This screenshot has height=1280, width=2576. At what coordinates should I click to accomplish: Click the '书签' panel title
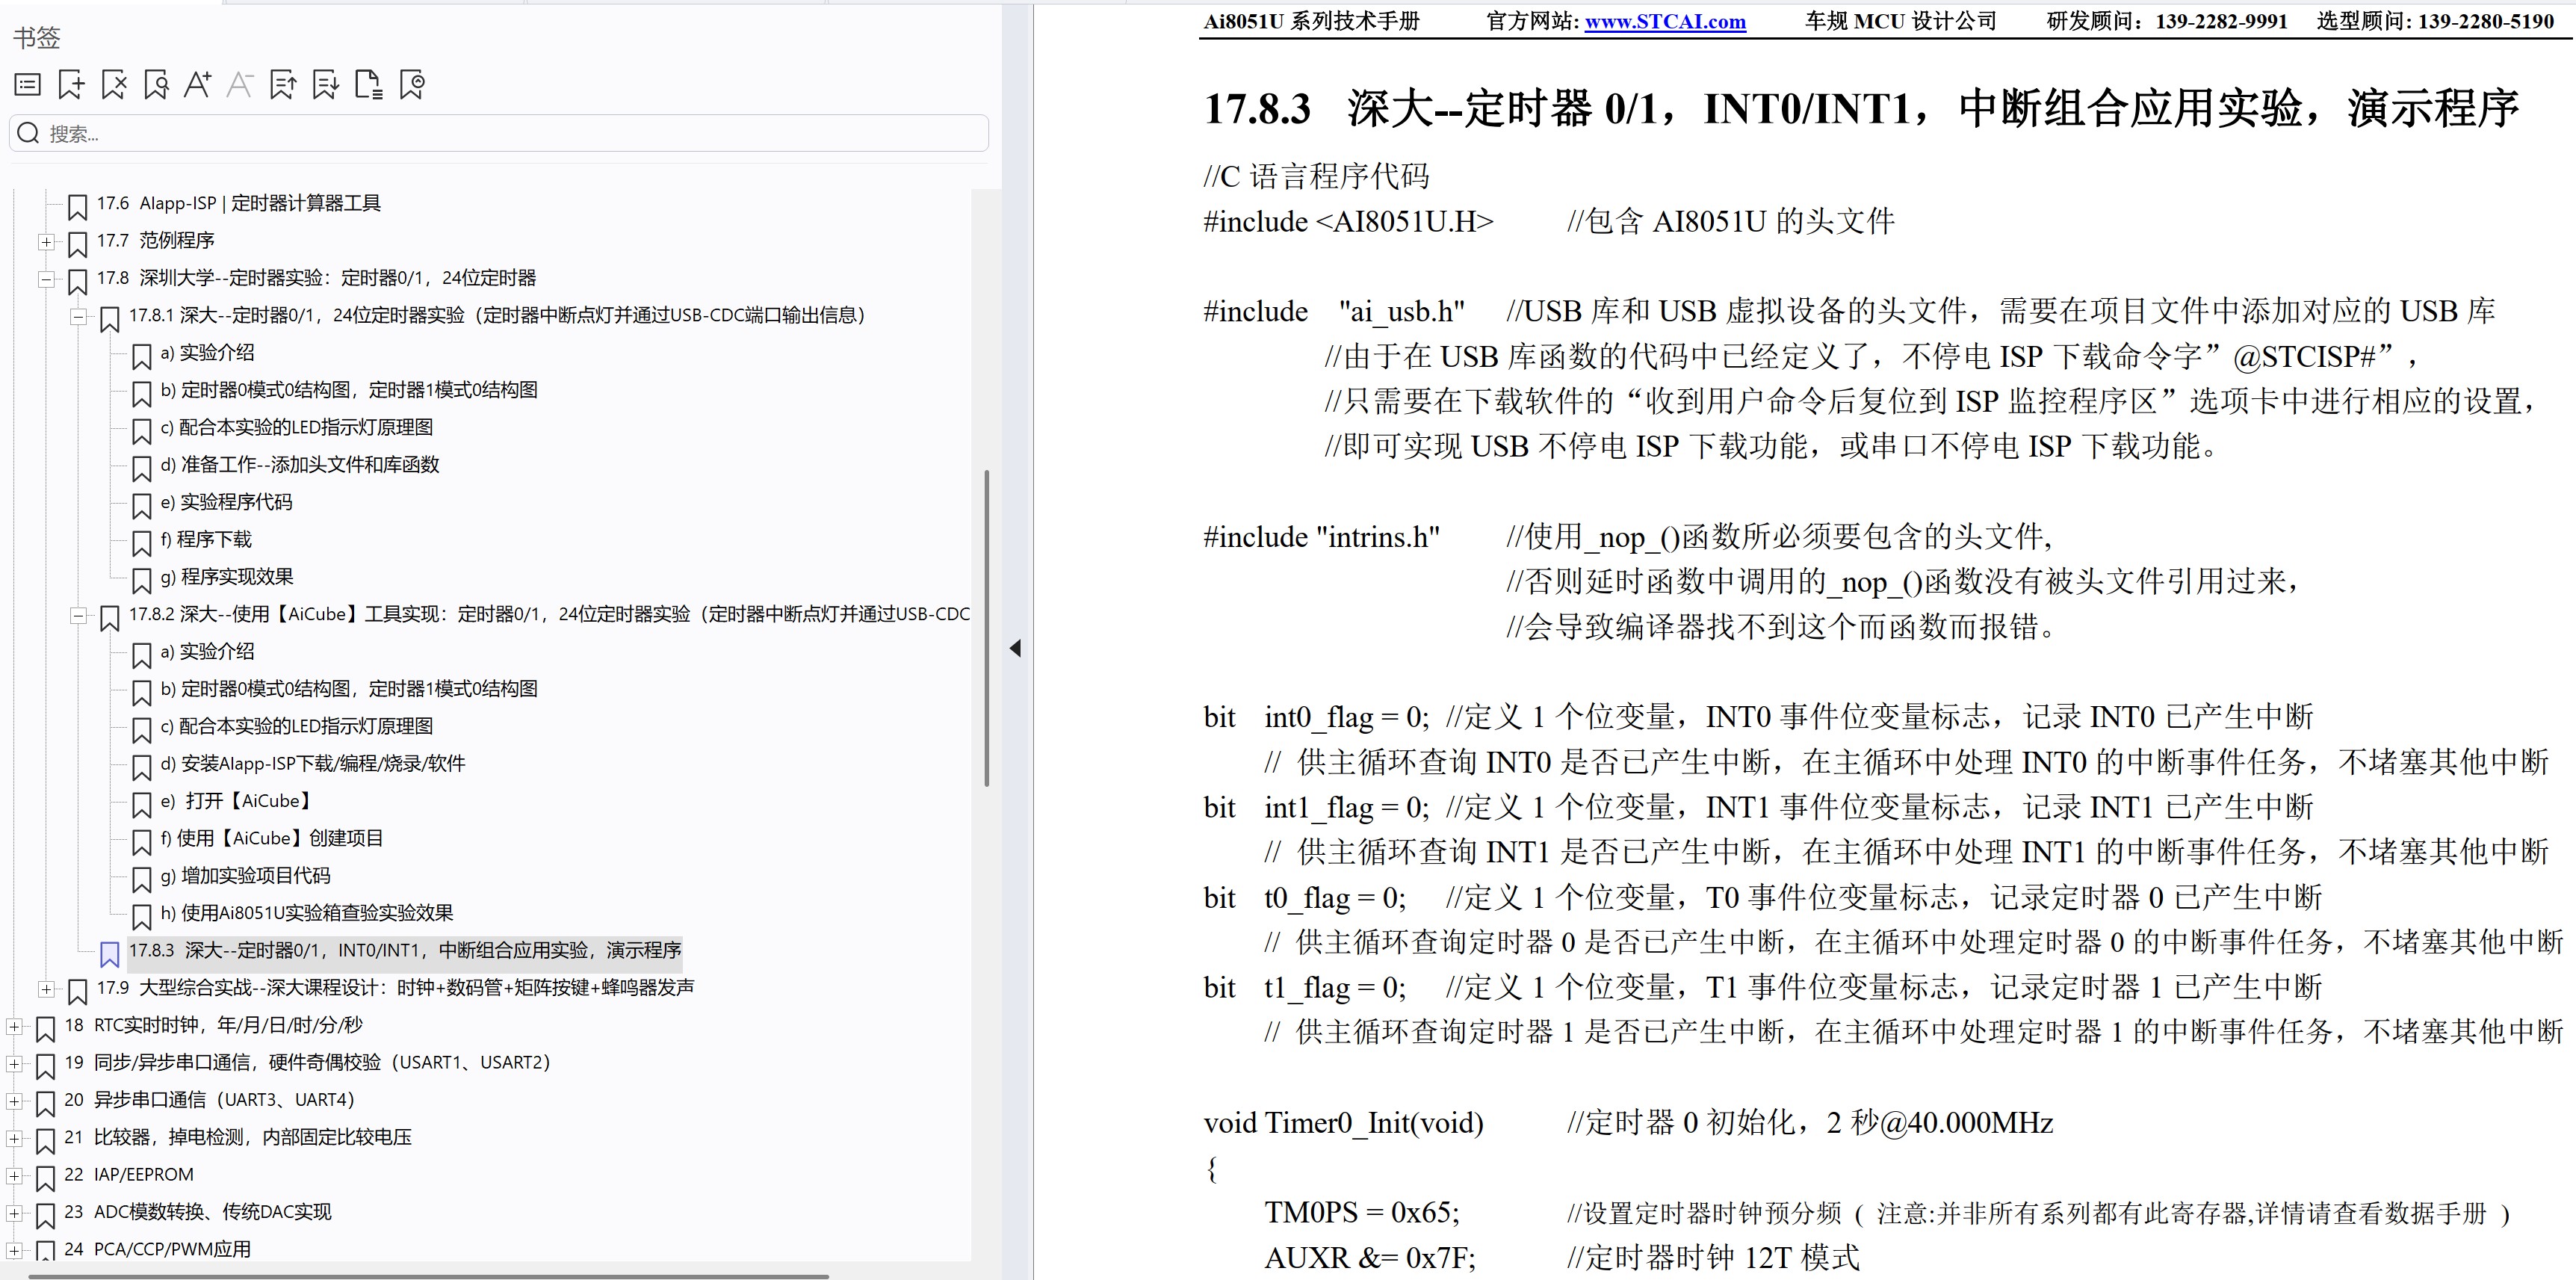37,38
